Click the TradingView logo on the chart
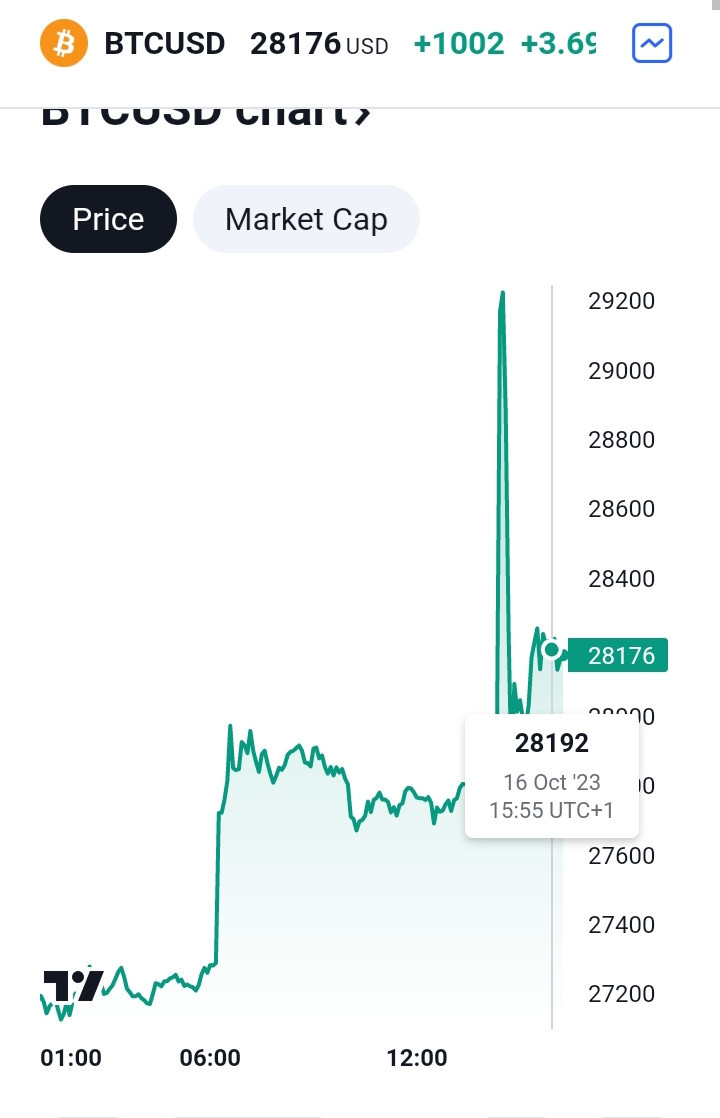The height and width of the screenshot is (1118, 720). [73, 985]
